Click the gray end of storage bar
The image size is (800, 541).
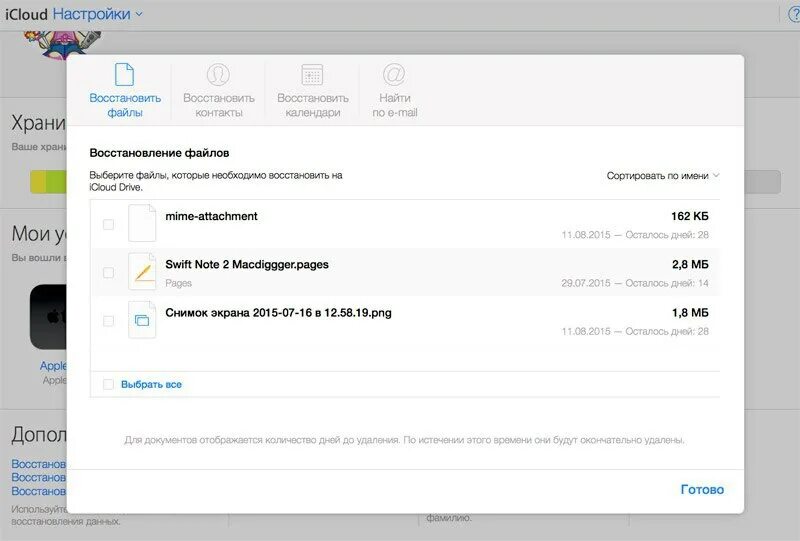[x=762, y=182]
